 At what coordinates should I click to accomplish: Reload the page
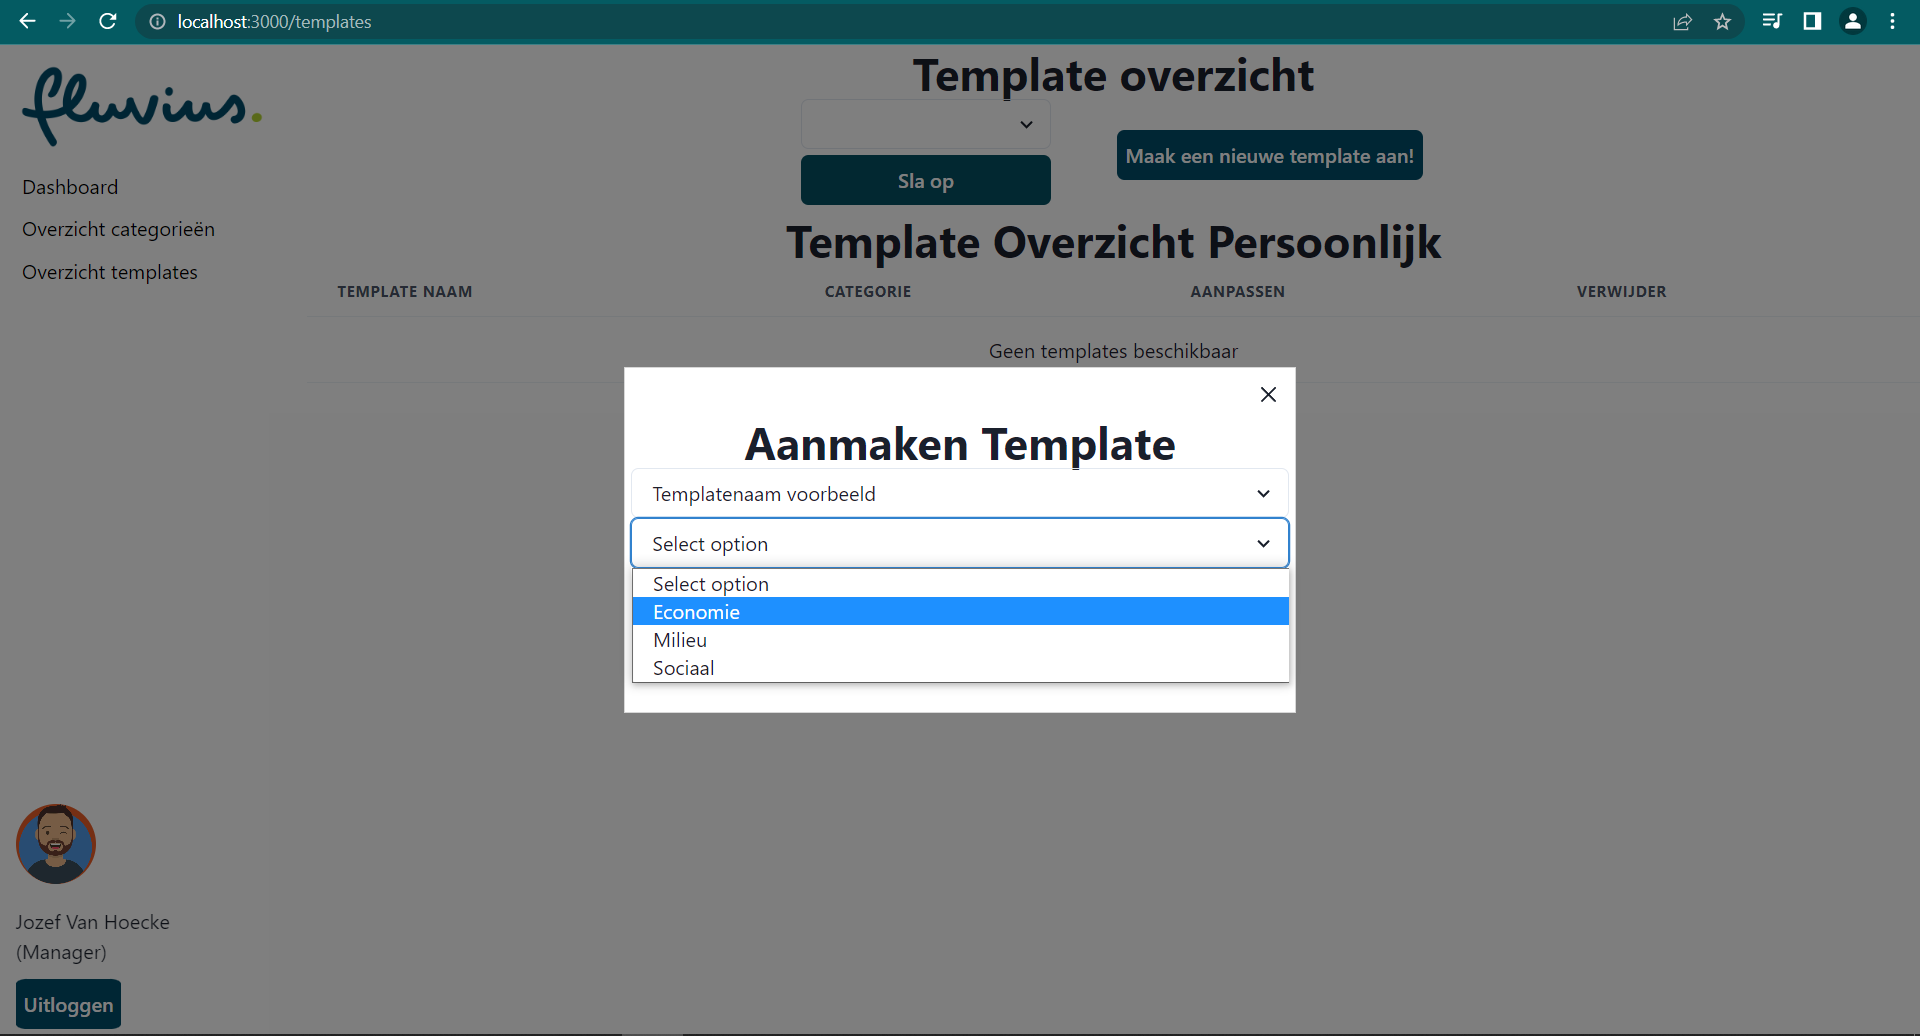107,21
